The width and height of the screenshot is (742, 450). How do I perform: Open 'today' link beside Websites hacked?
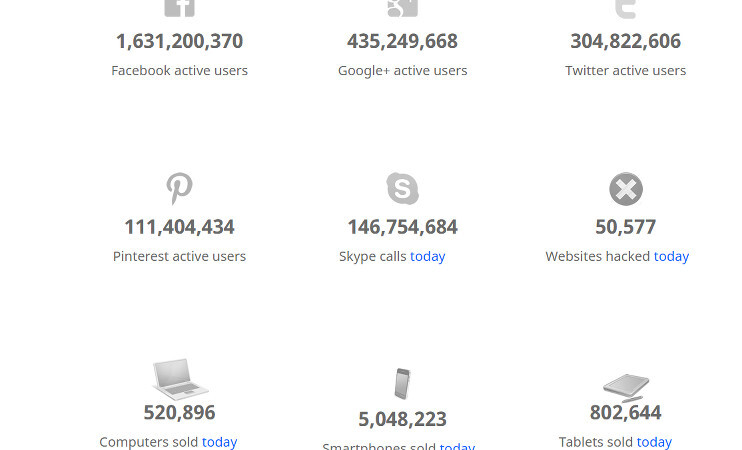click(671, 256)
